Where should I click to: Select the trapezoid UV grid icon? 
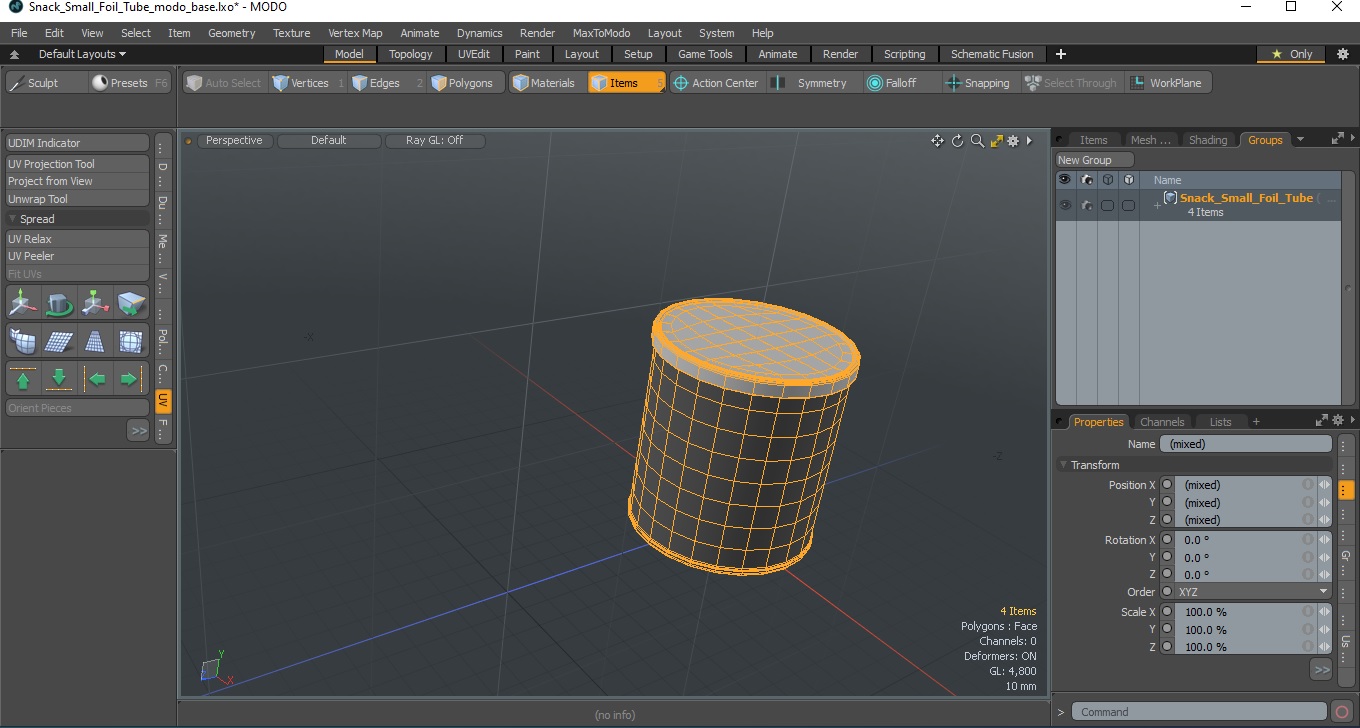(94, 342)
